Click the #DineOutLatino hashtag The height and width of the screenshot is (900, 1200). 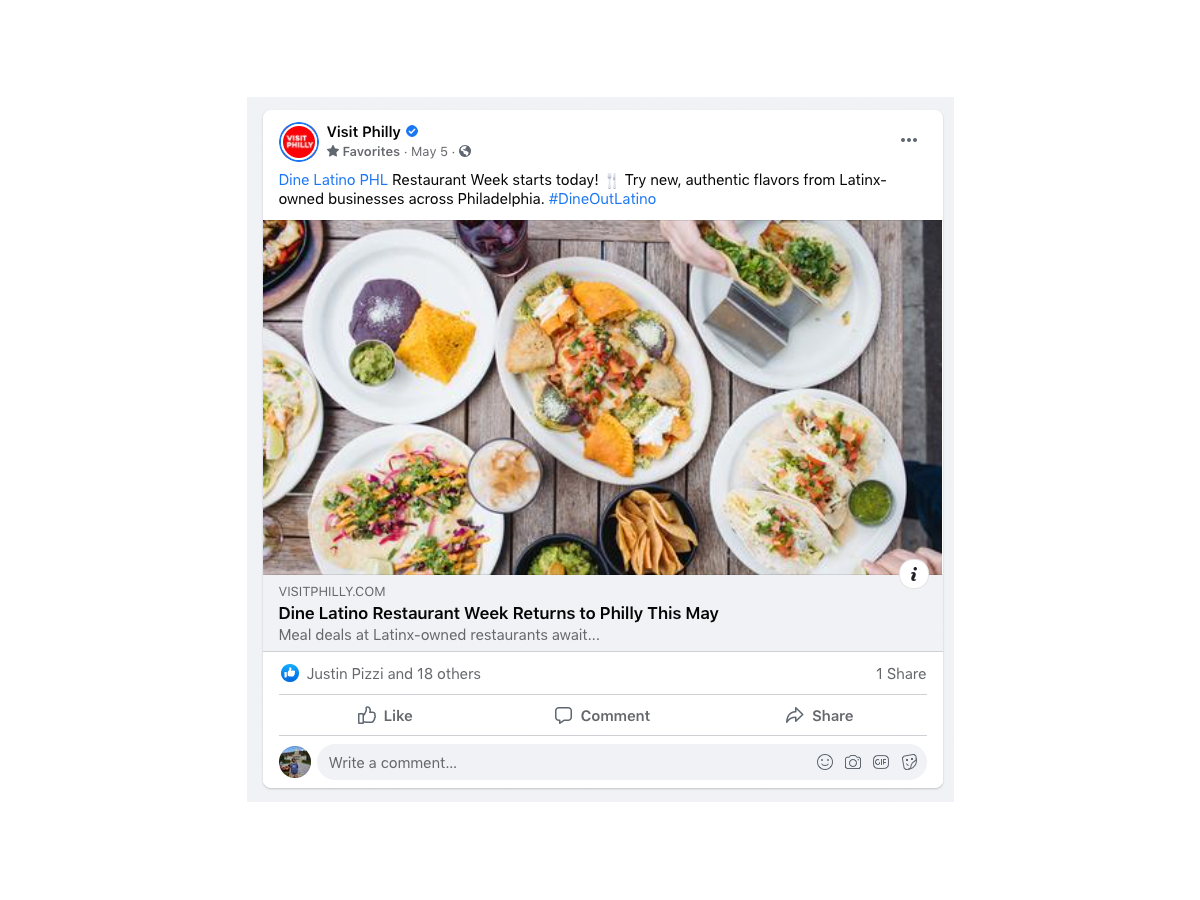602,199
